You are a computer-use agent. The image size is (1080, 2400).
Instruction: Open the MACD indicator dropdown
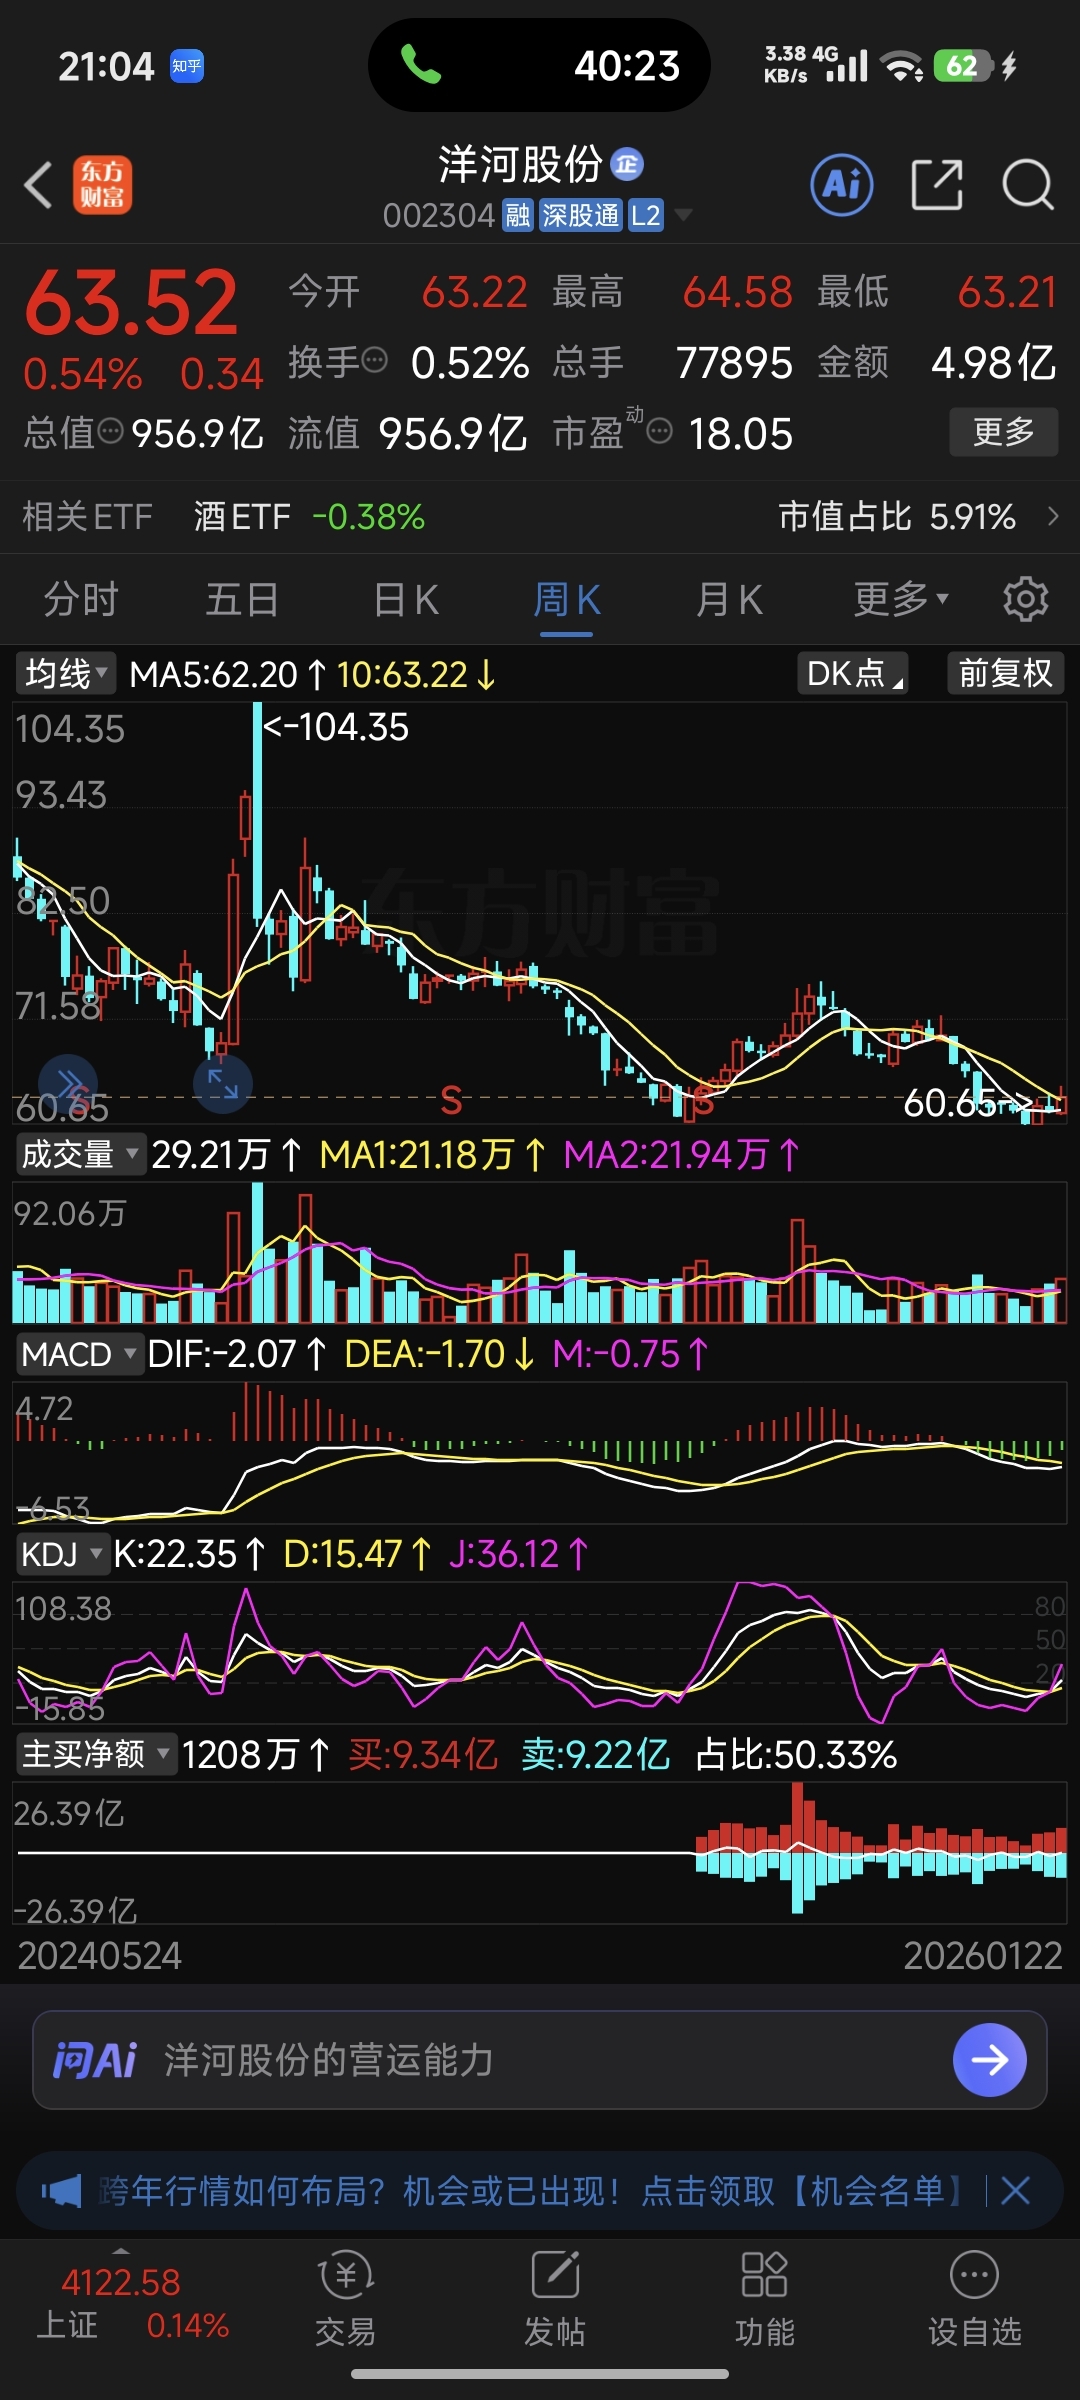click(79, 1355)
